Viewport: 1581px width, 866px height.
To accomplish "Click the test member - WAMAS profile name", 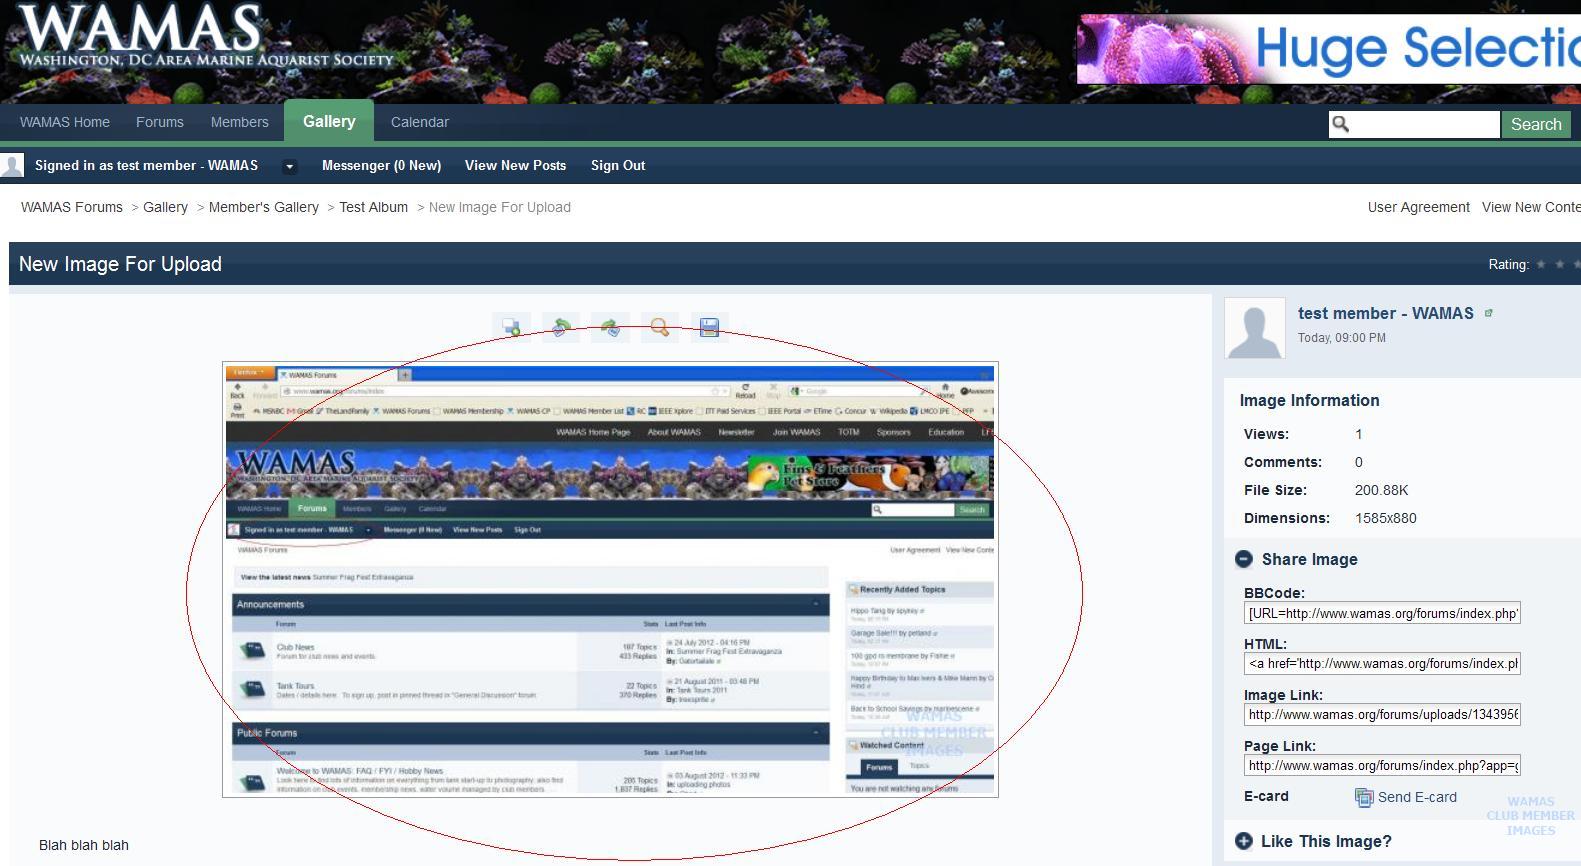I will [x=1386, y=313].
